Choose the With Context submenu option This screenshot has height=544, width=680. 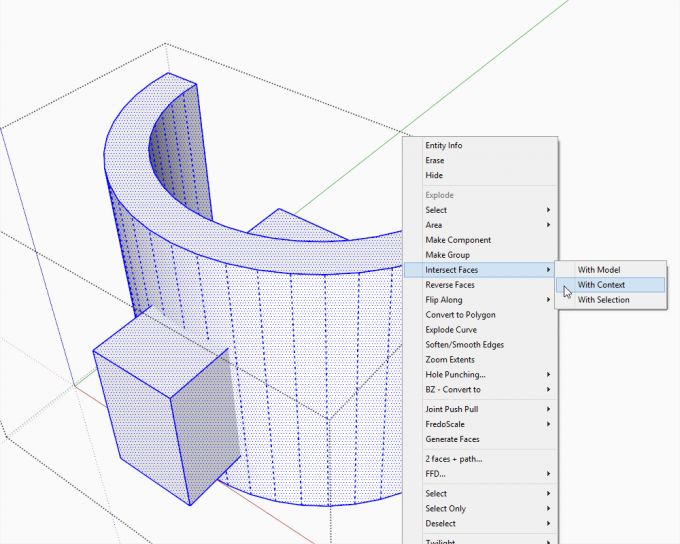[x=601, y=285]
